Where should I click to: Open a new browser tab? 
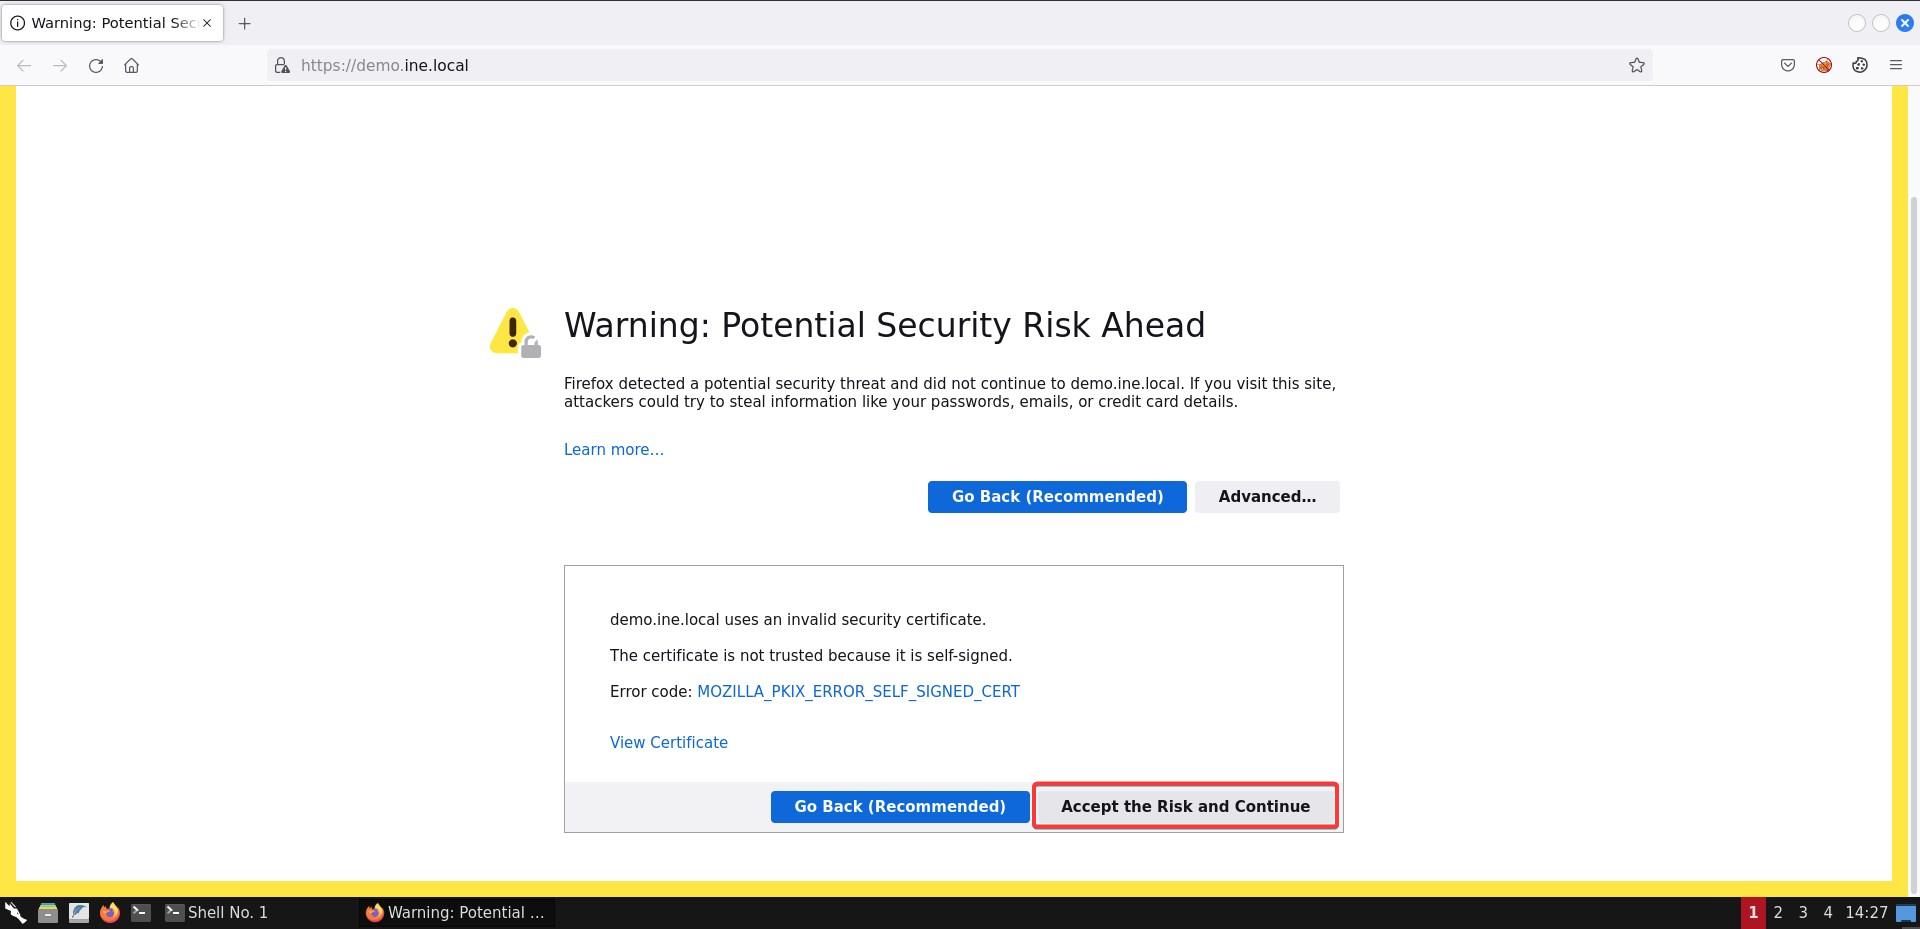pos(245,22)
